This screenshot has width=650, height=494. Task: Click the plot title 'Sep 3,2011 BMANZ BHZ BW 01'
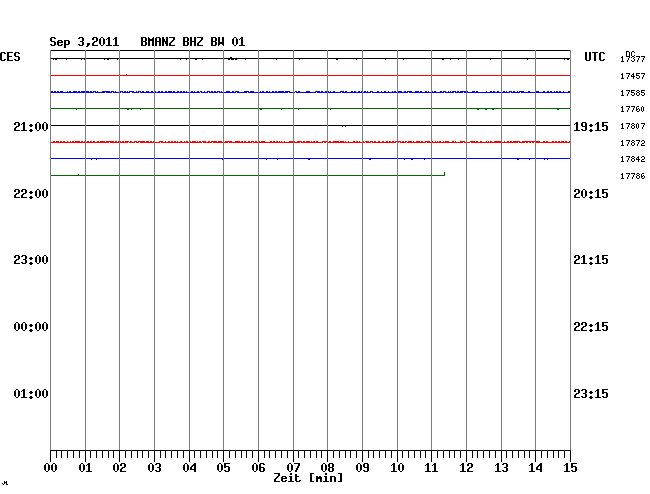tap(147, 42)
